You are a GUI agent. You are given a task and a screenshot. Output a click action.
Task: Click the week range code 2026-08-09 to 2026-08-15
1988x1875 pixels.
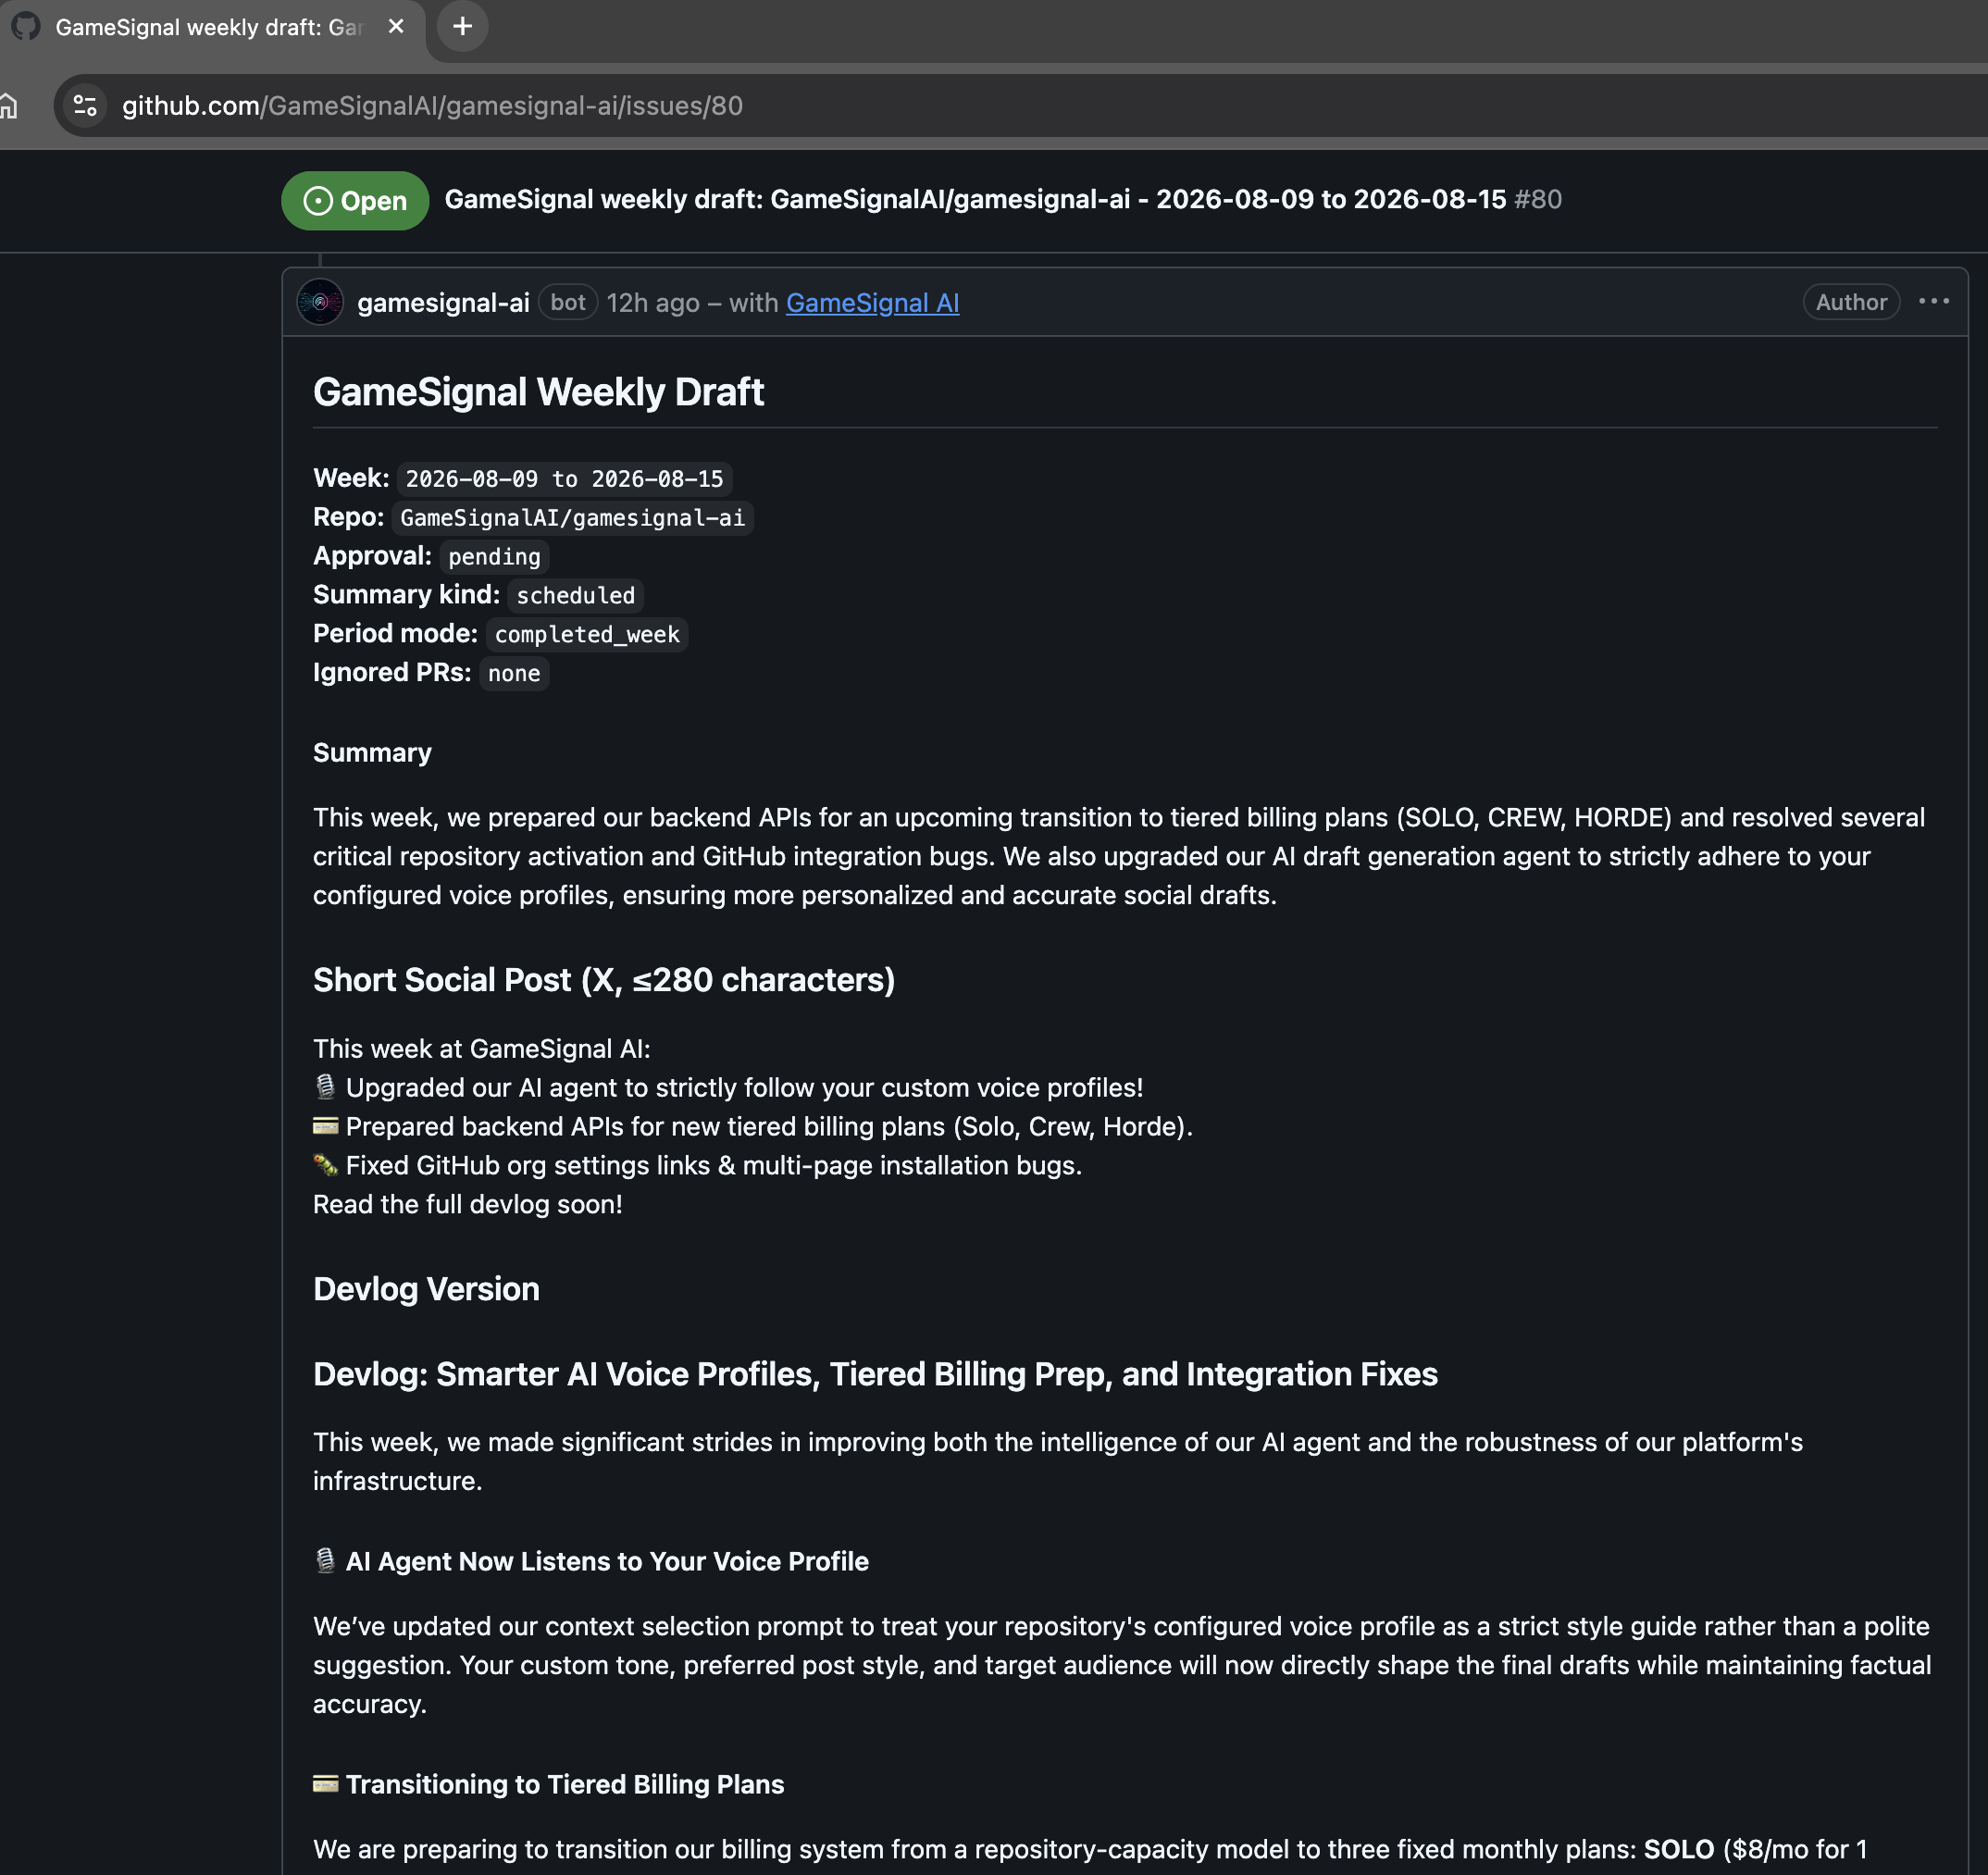click(564, 479)
